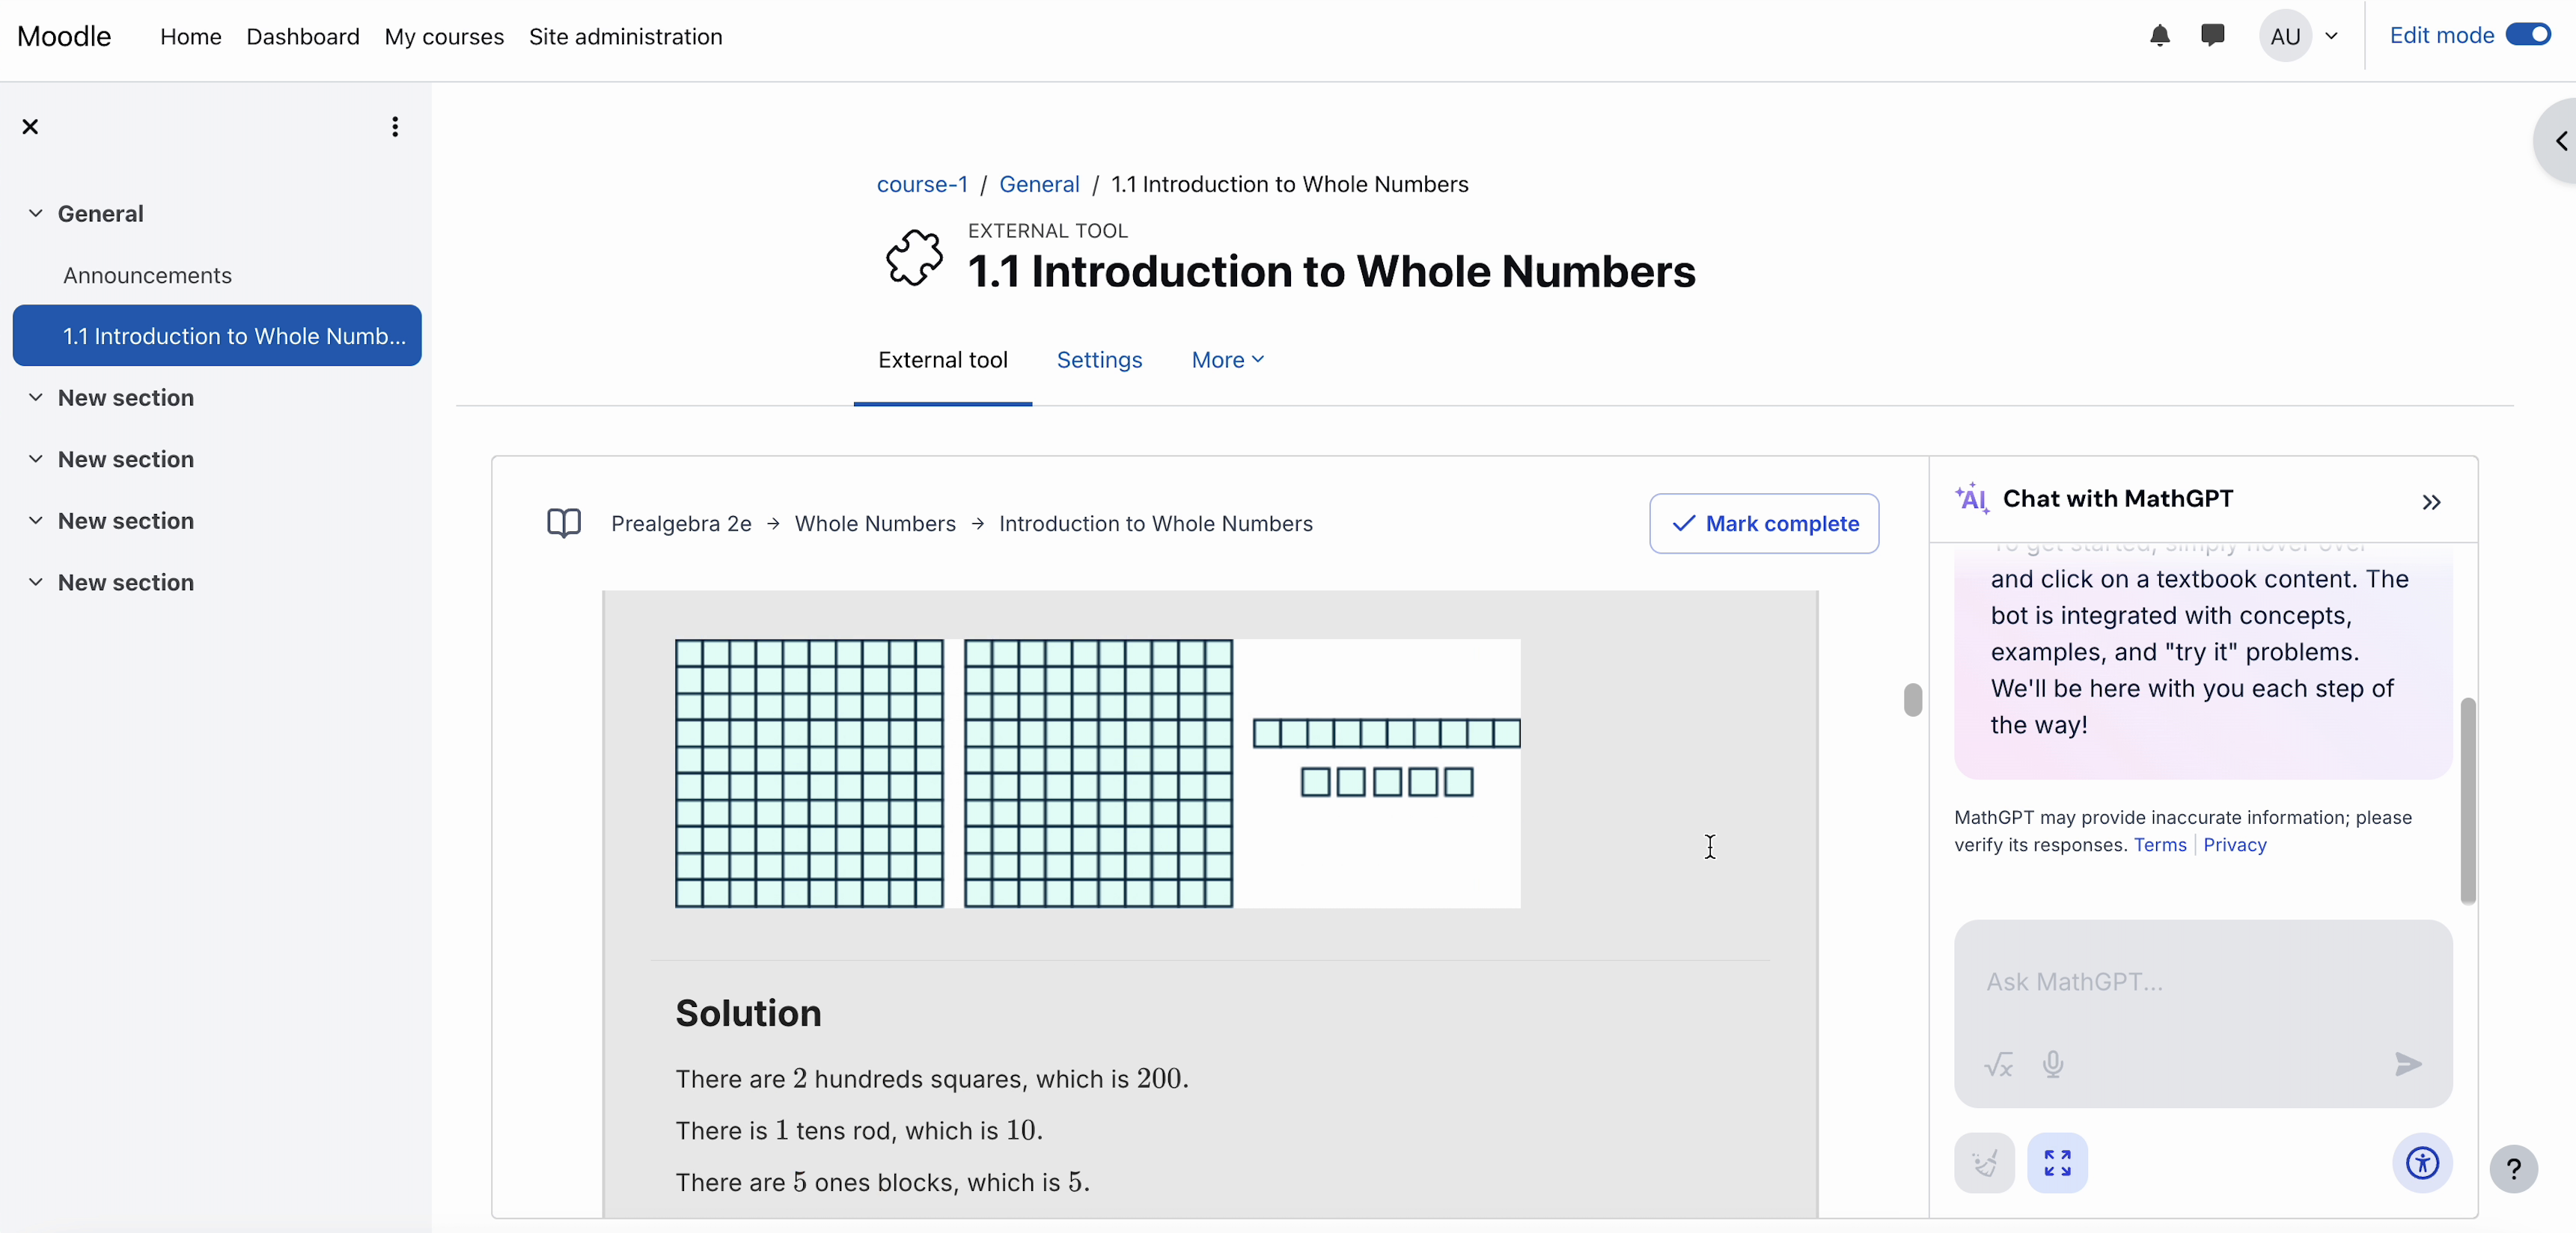Open the help question mark button
The image size is (2576, 1233).
click(2513, 1169)
